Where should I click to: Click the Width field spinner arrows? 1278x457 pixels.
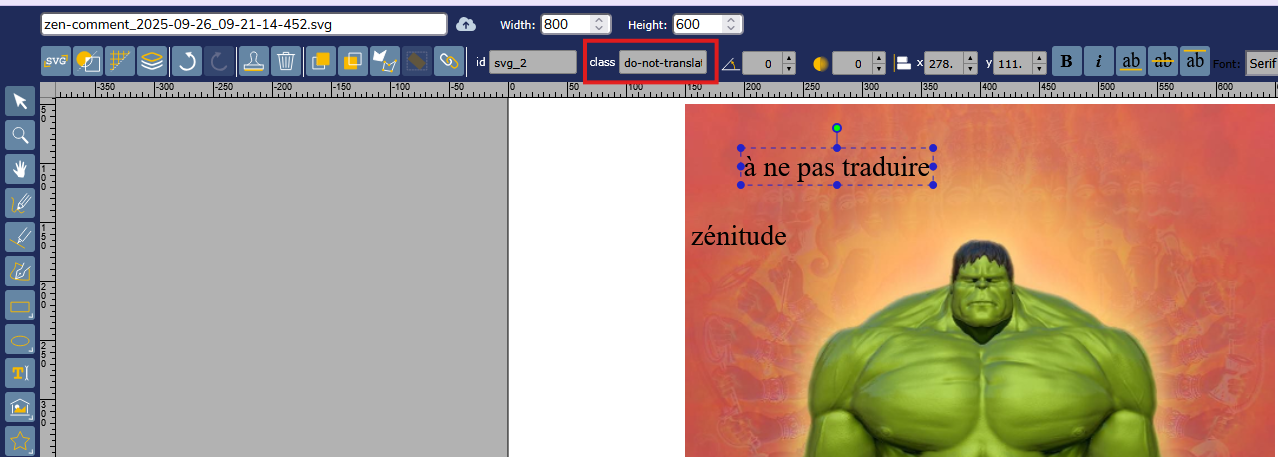coord(598,24)
